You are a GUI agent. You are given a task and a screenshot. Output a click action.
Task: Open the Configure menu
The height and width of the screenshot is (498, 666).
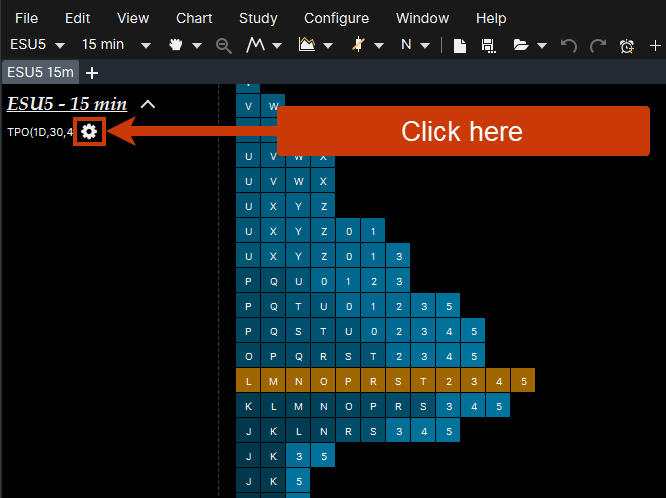336,18
